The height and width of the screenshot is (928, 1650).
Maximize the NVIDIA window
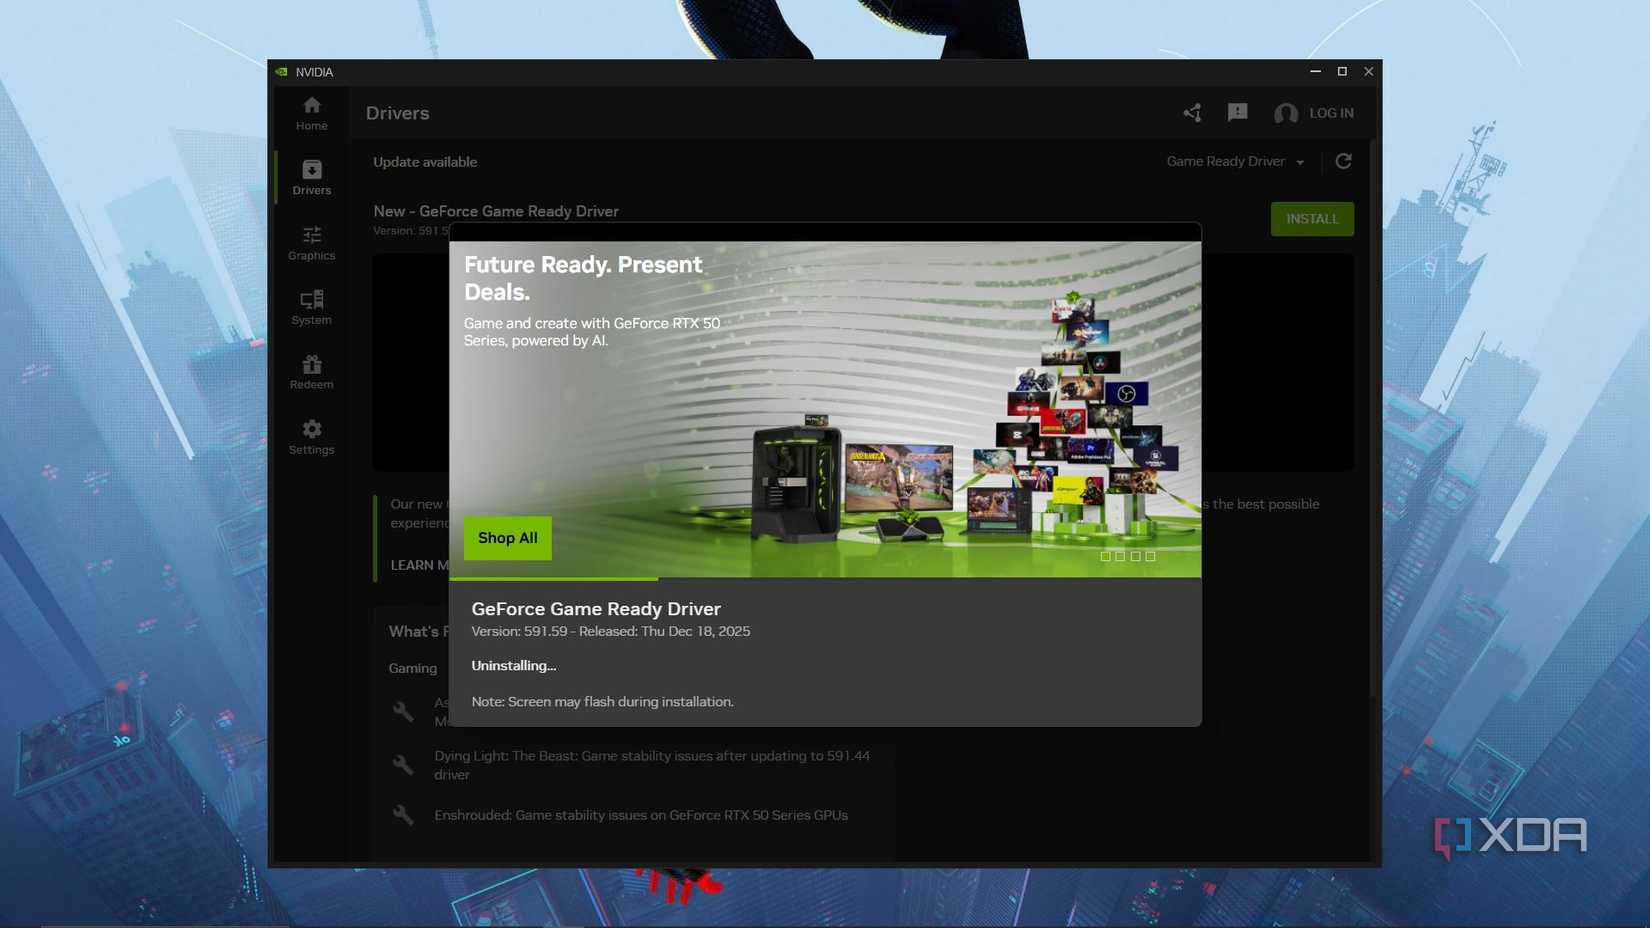point(1342,71)
